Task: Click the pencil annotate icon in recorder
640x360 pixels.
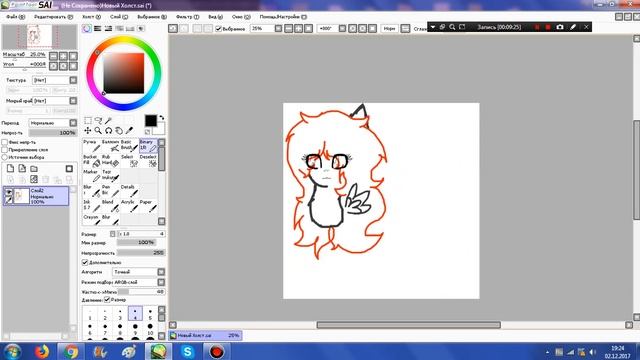Action: pos(573,27)
